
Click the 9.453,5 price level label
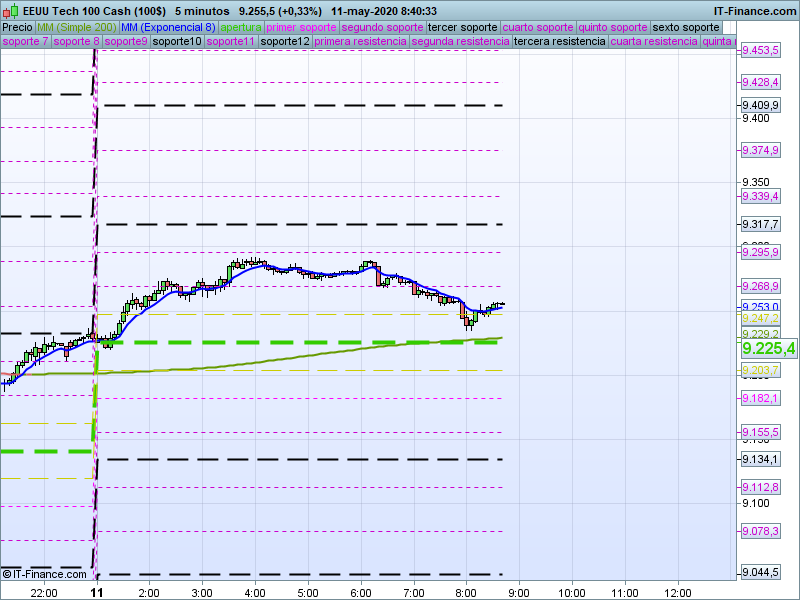(760, 50)
